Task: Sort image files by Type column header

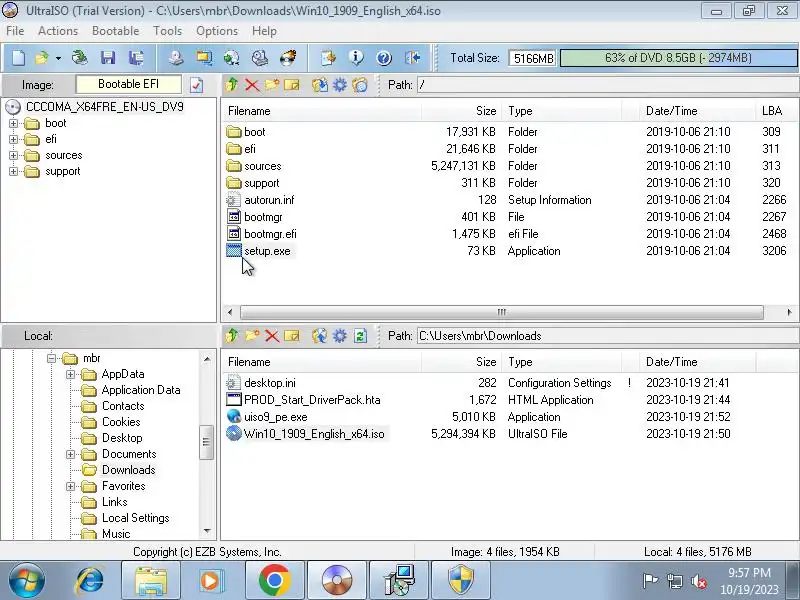Action: point(561,111)
